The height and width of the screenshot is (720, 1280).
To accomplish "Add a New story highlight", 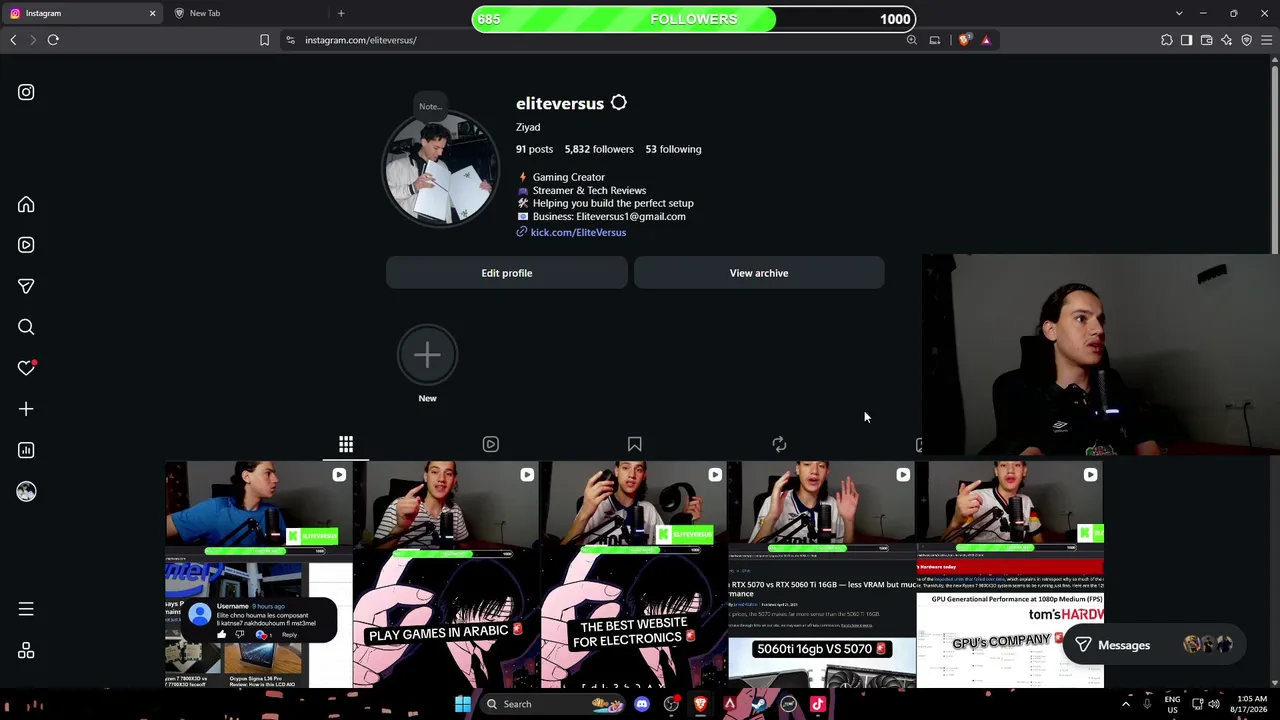I will [x=427, y=356].
